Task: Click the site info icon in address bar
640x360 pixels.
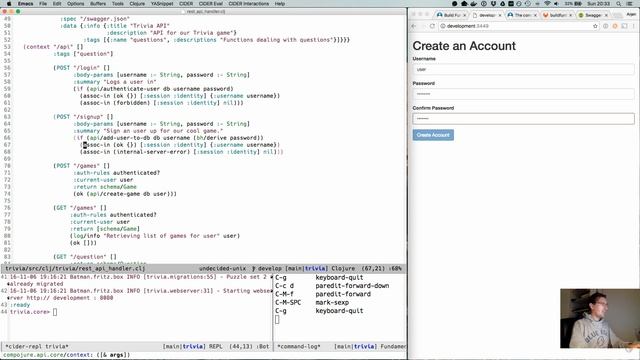Action: (443, 26)
